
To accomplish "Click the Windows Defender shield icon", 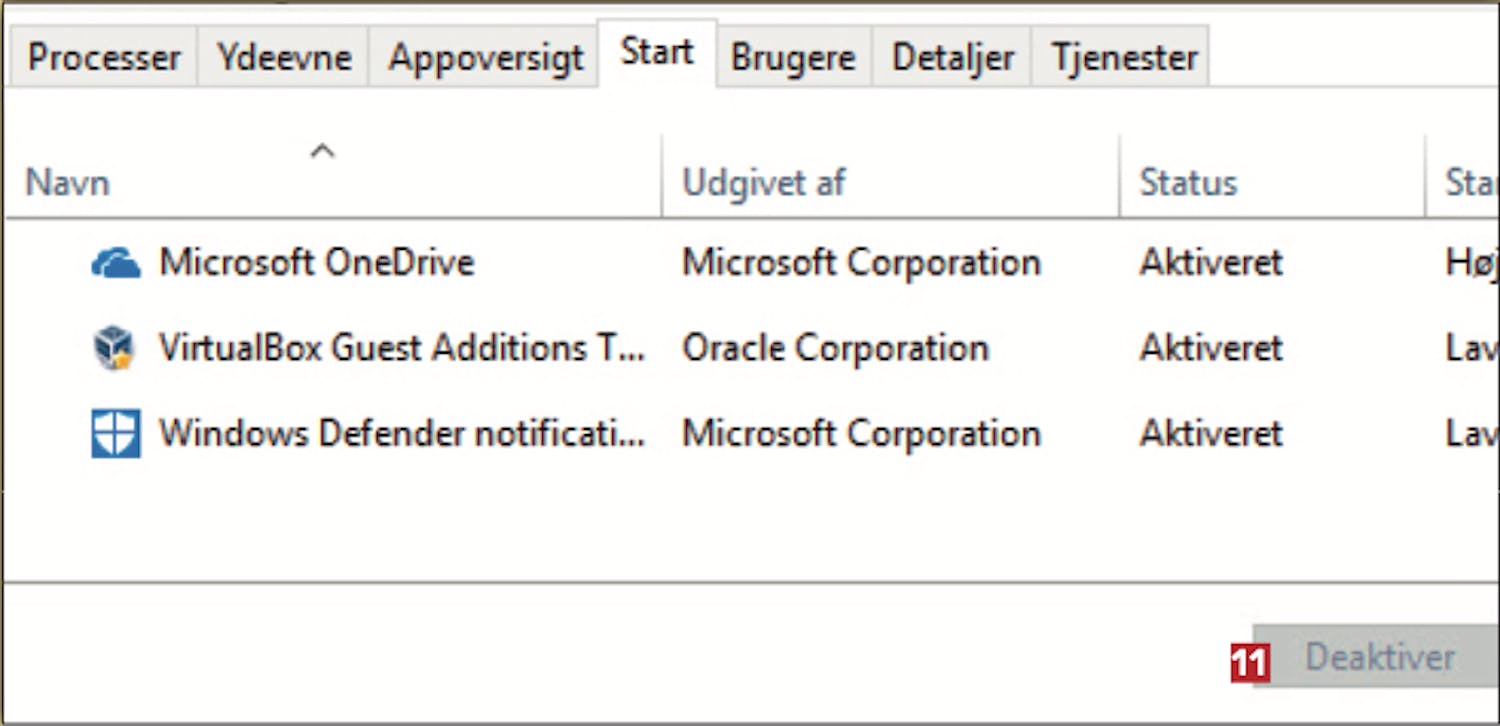I will [116, 434].
